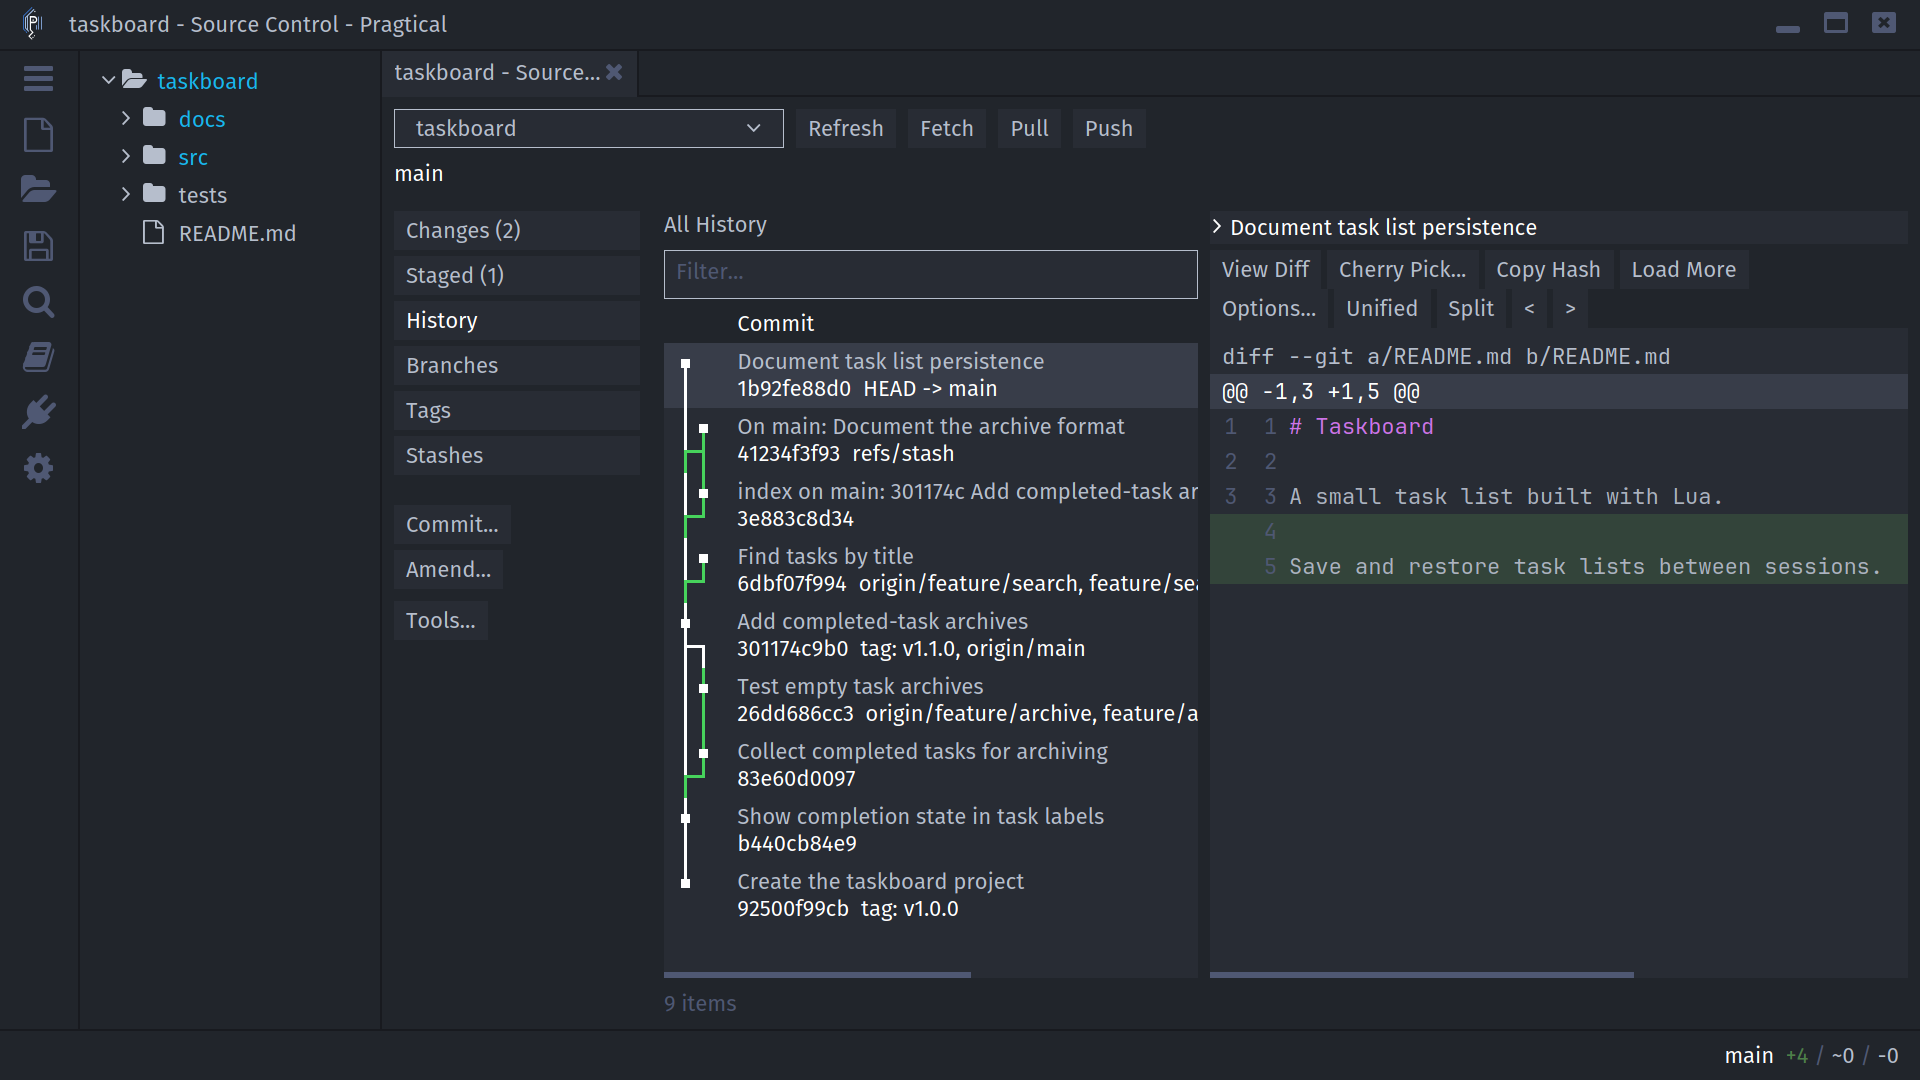The width and height of the screenshot is (1920, 1080).
Task: Expand the src folder
Action: tap(126, 156)
